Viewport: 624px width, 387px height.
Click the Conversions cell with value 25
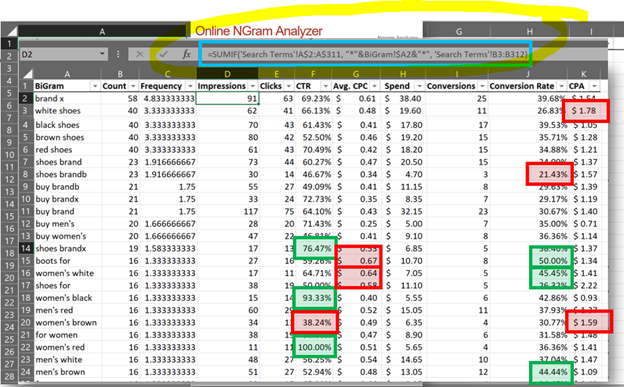click(456, 98)
